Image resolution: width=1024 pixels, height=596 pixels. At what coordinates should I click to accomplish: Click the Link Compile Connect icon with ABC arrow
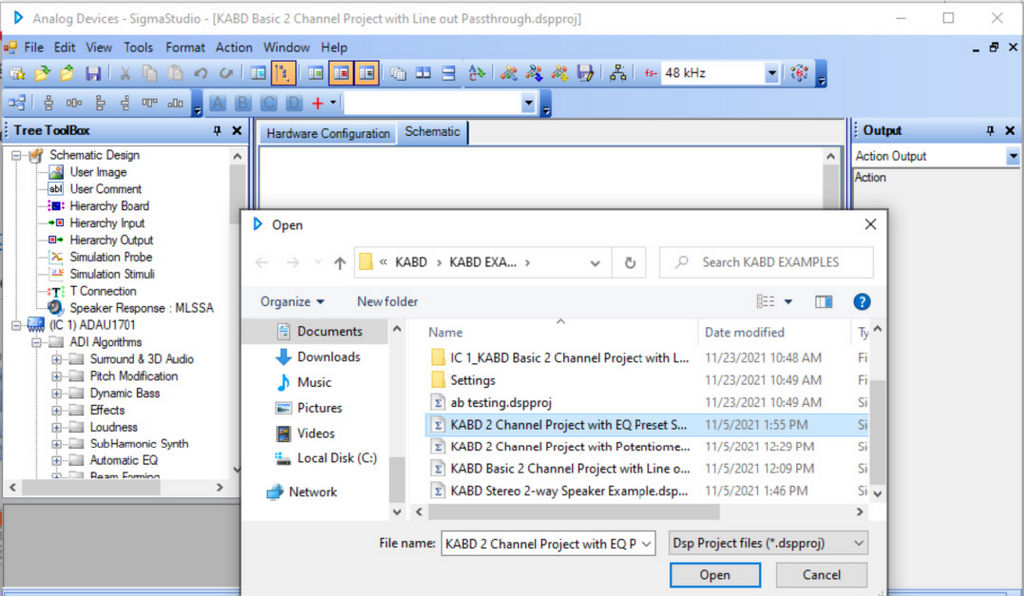477,73
